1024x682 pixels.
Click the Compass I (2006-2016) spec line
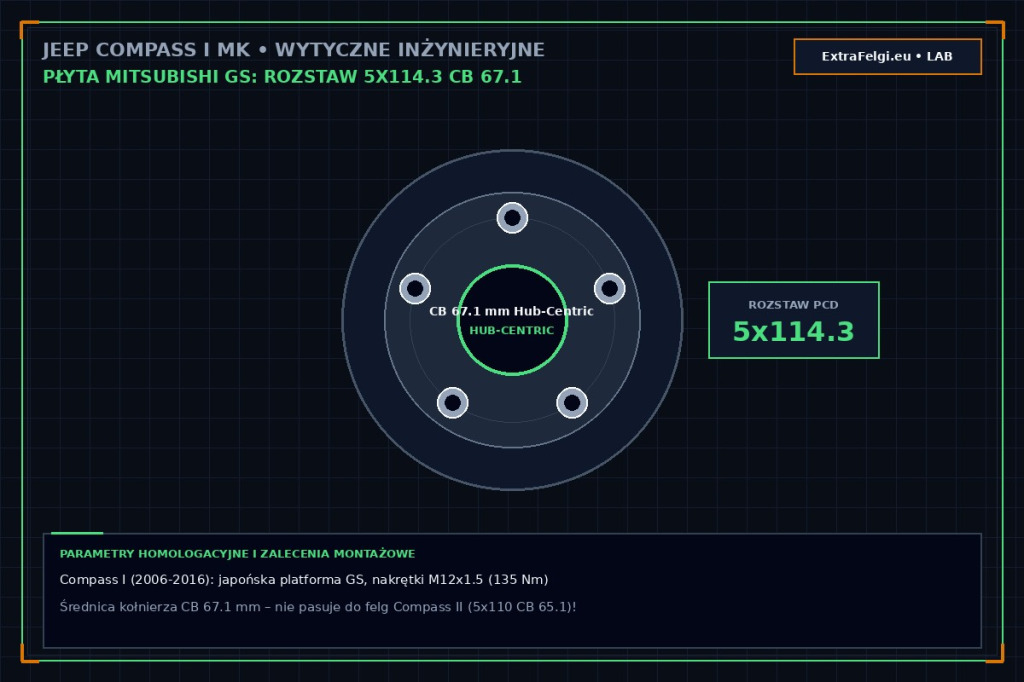[x=304, y=579]
